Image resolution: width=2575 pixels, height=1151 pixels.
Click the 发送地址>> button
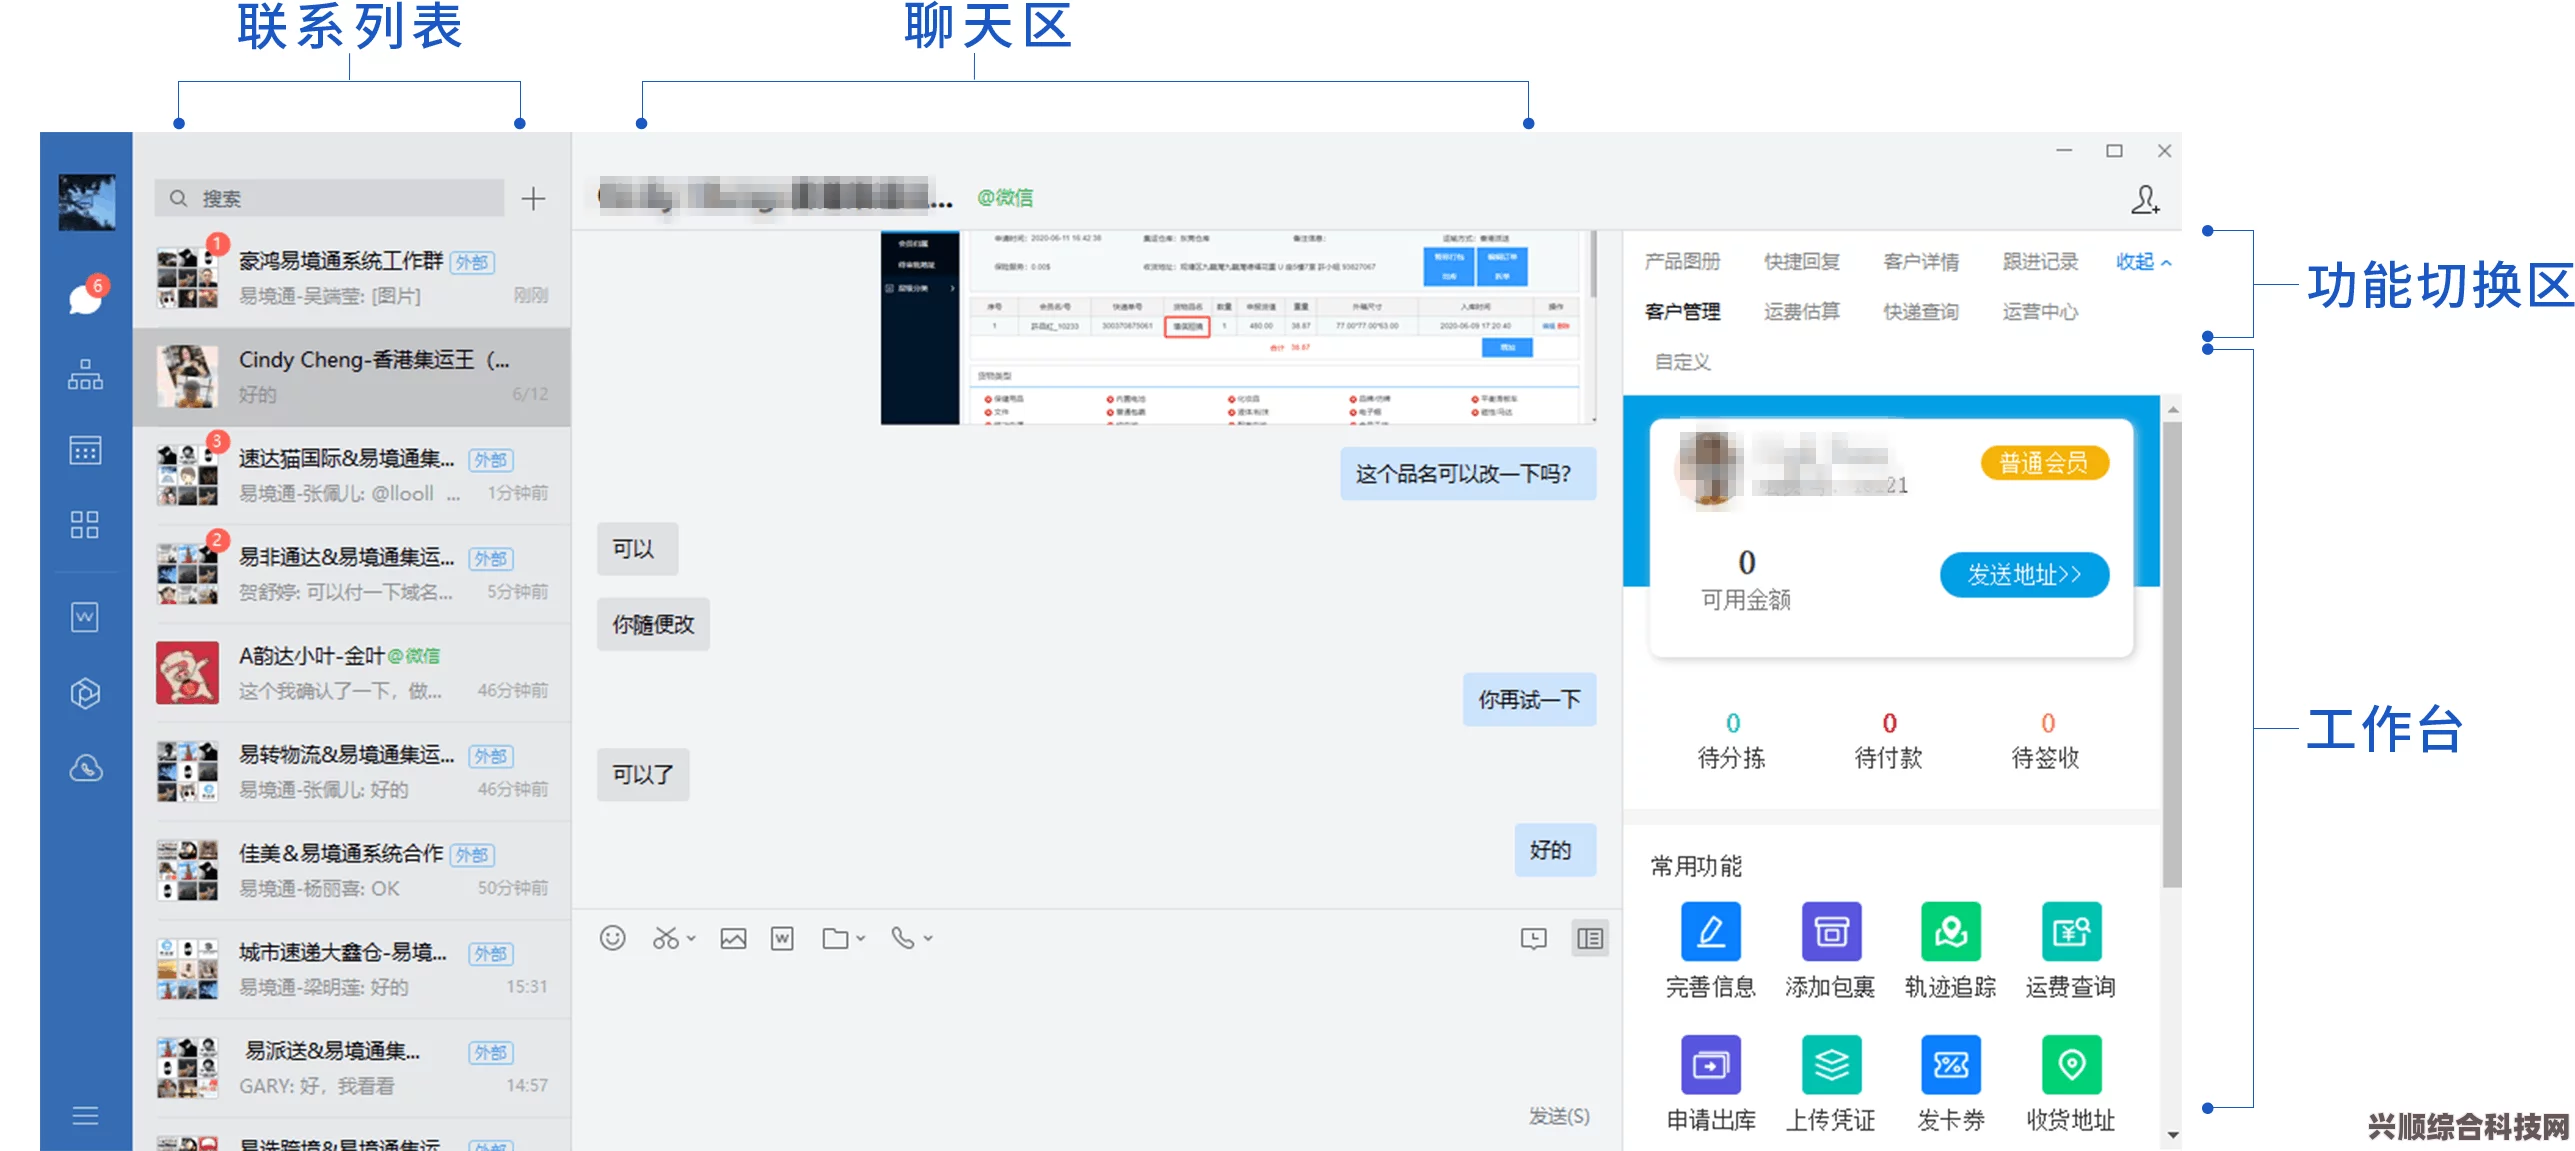coord(2025,575)
